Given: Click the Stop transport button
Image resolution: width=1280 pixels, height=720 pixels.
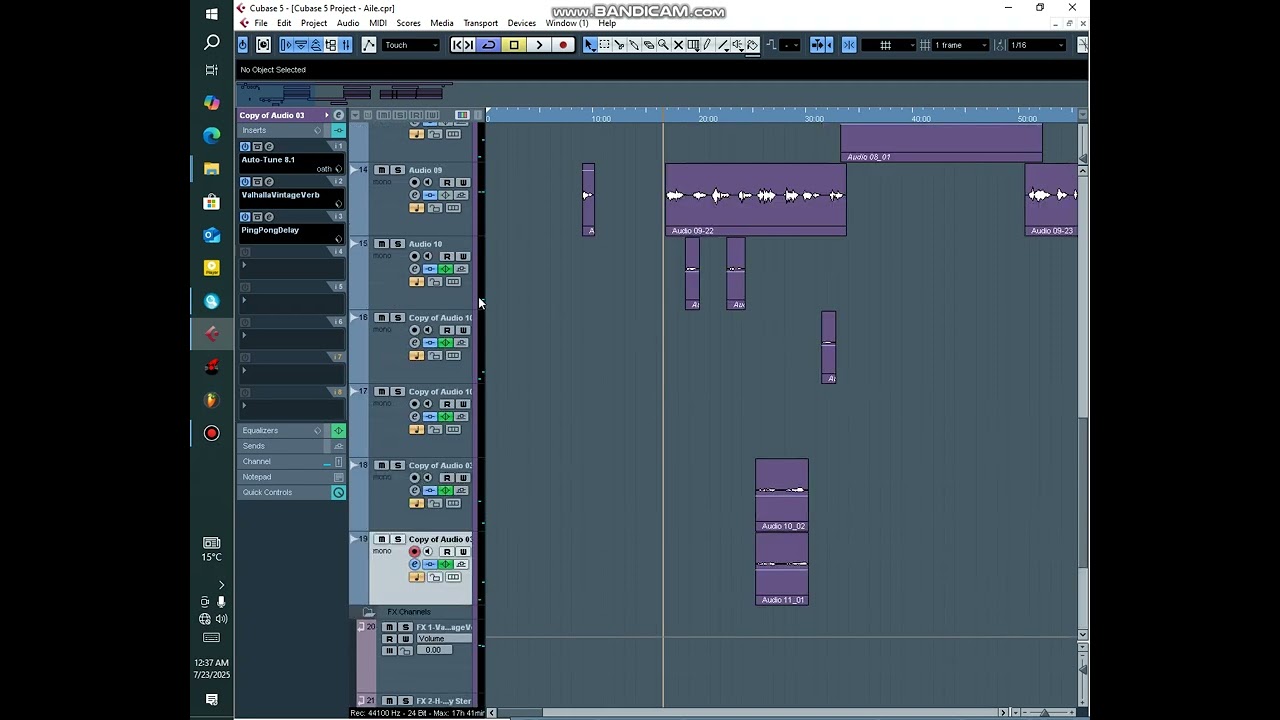Looking at the screenshot, I should point(514,45).
